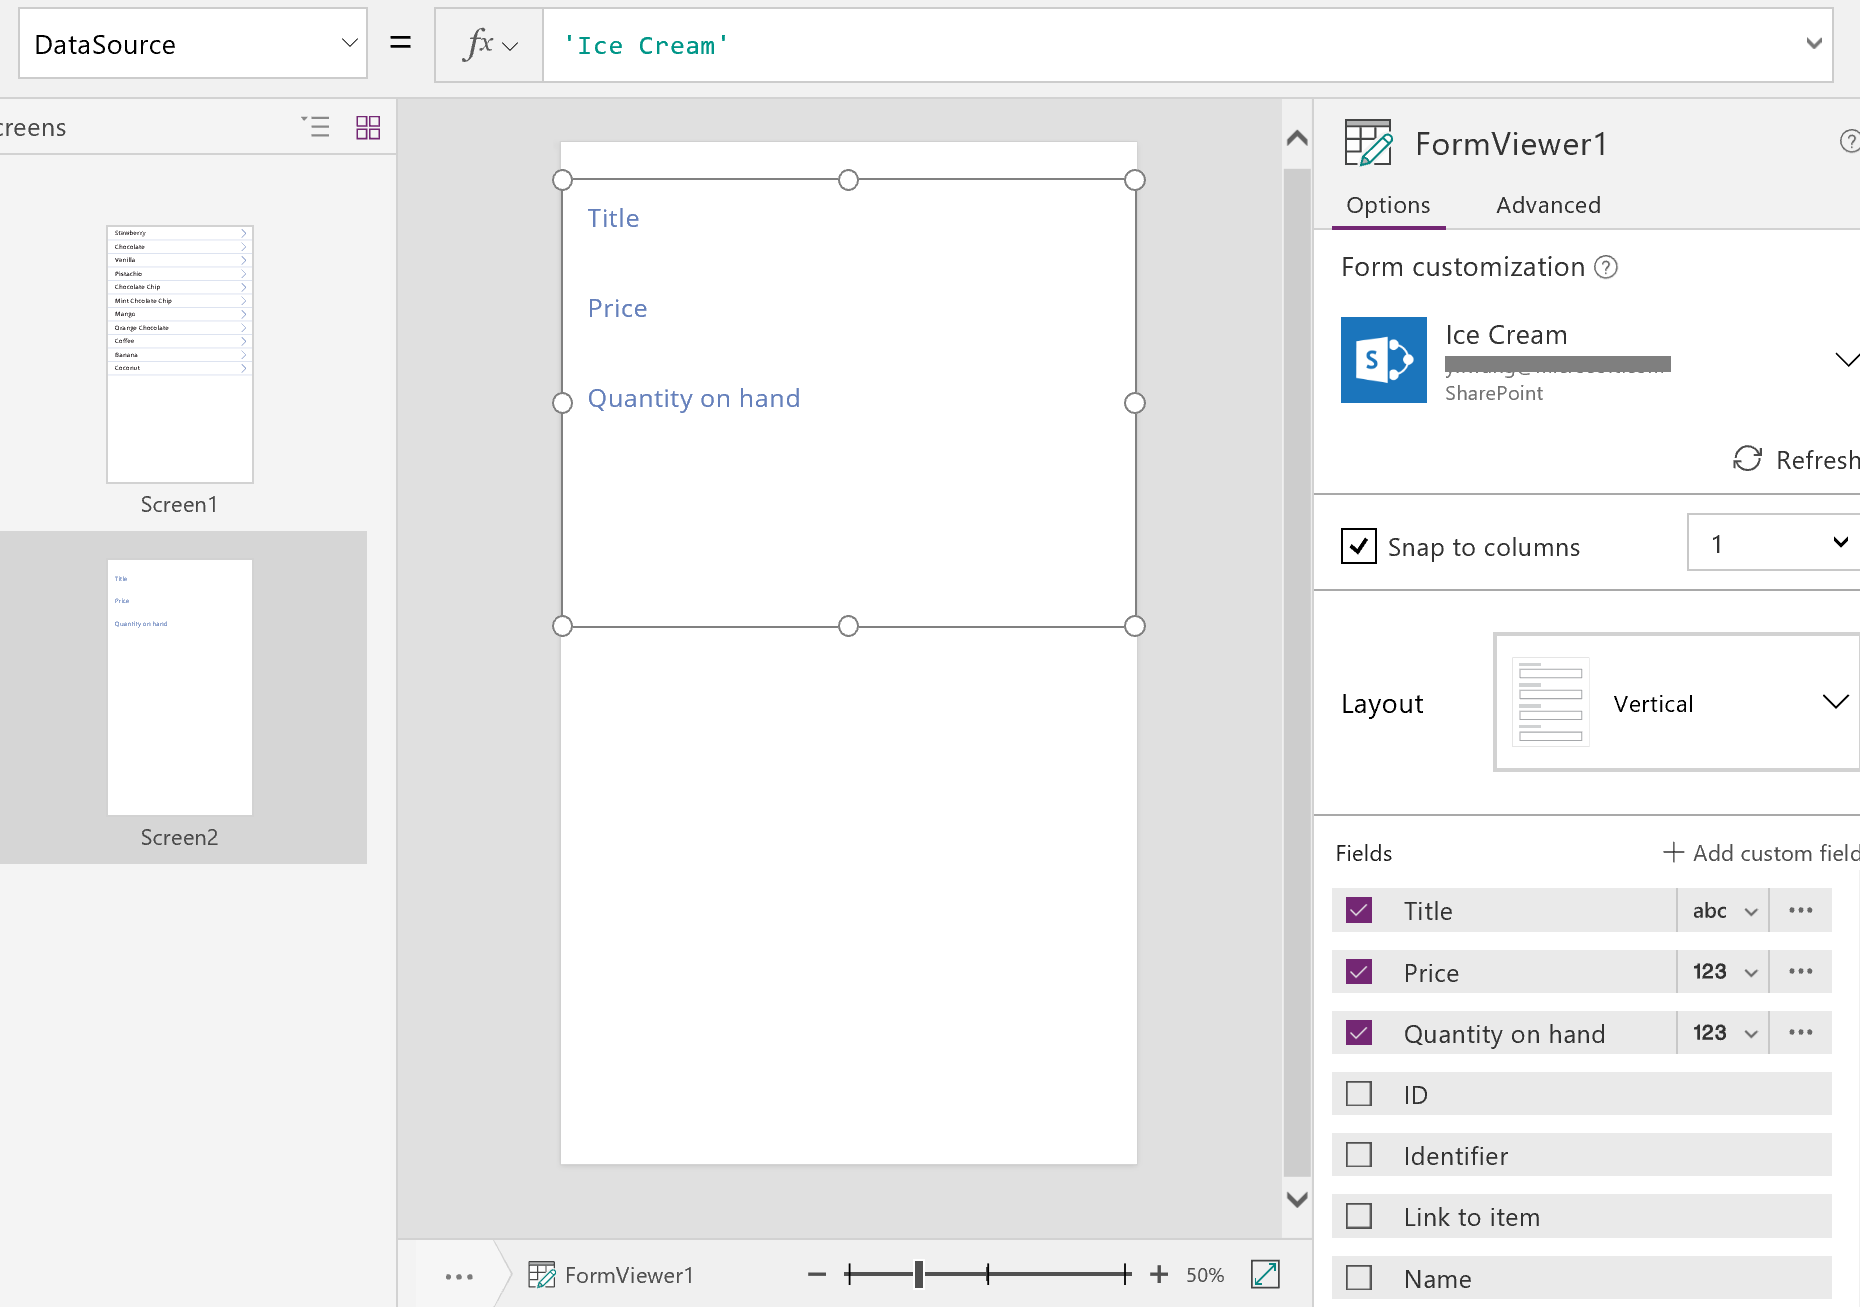Uncheck Snap to columns checkbox
Viewport: 1860px width, 1307px height.
click(1358, 546)
